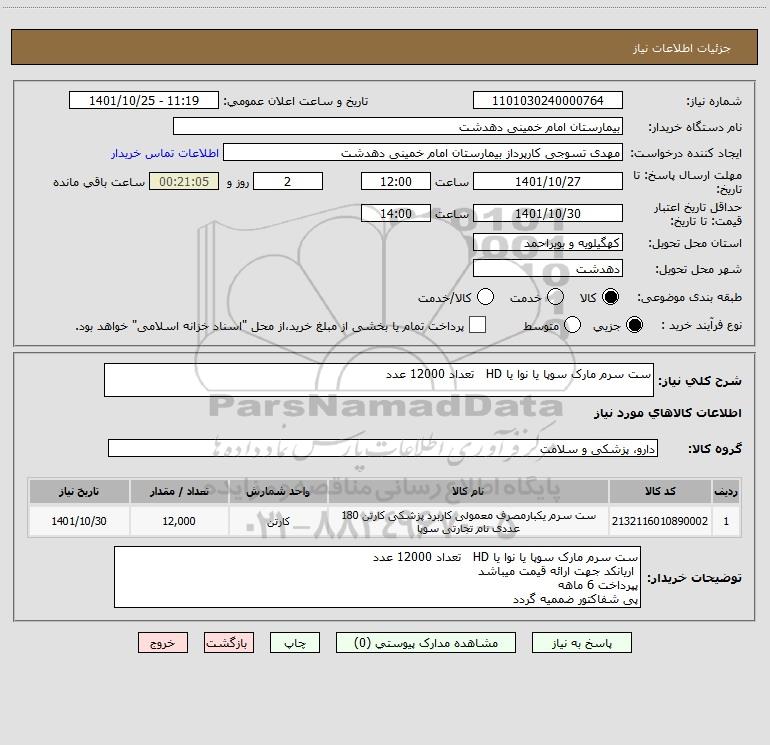
Task: Click the price validity date 1401/10/30
Action: pos(548,213)
